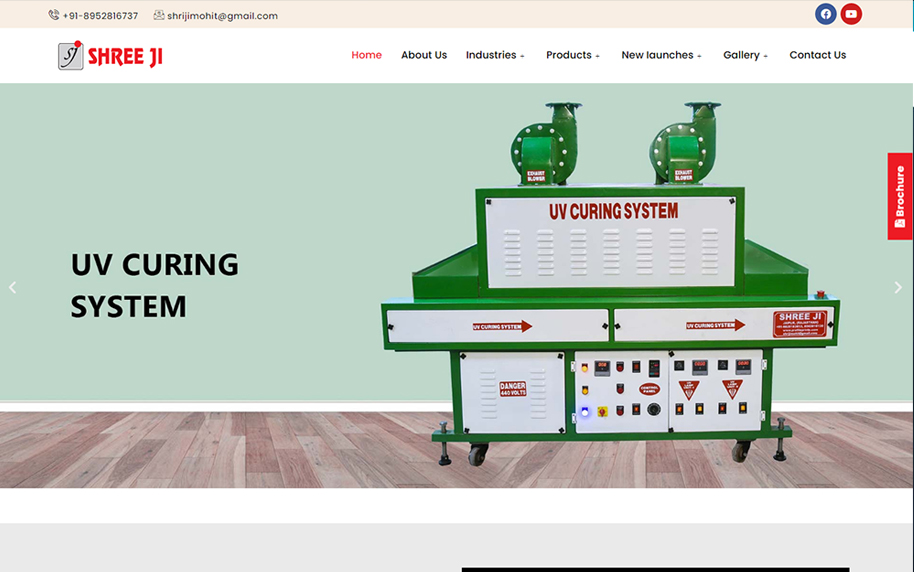Open the red Brochure side button
The image size is (914, 572).
click(900, 196)
